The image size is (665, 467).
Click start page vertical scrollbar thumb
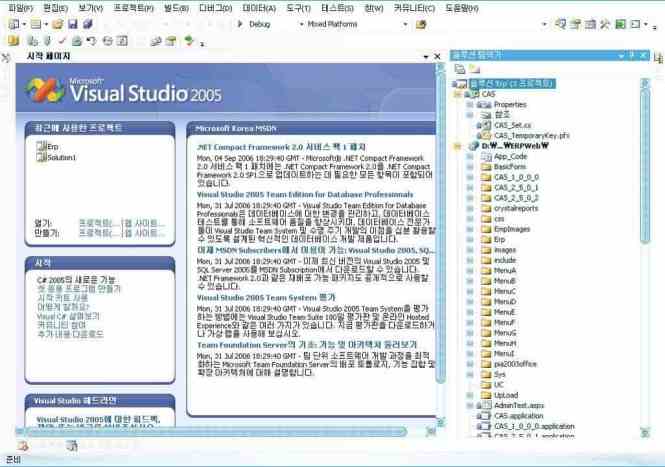click(x=441, y=227)
